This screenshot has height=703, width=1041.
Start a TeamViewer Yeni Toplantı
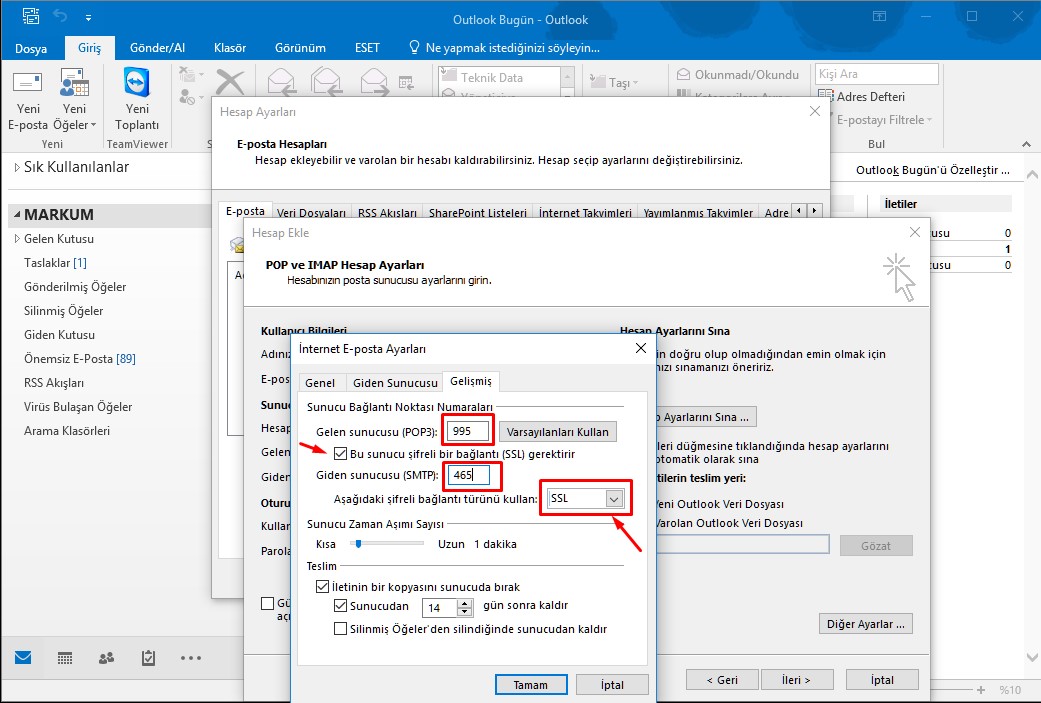137,82
